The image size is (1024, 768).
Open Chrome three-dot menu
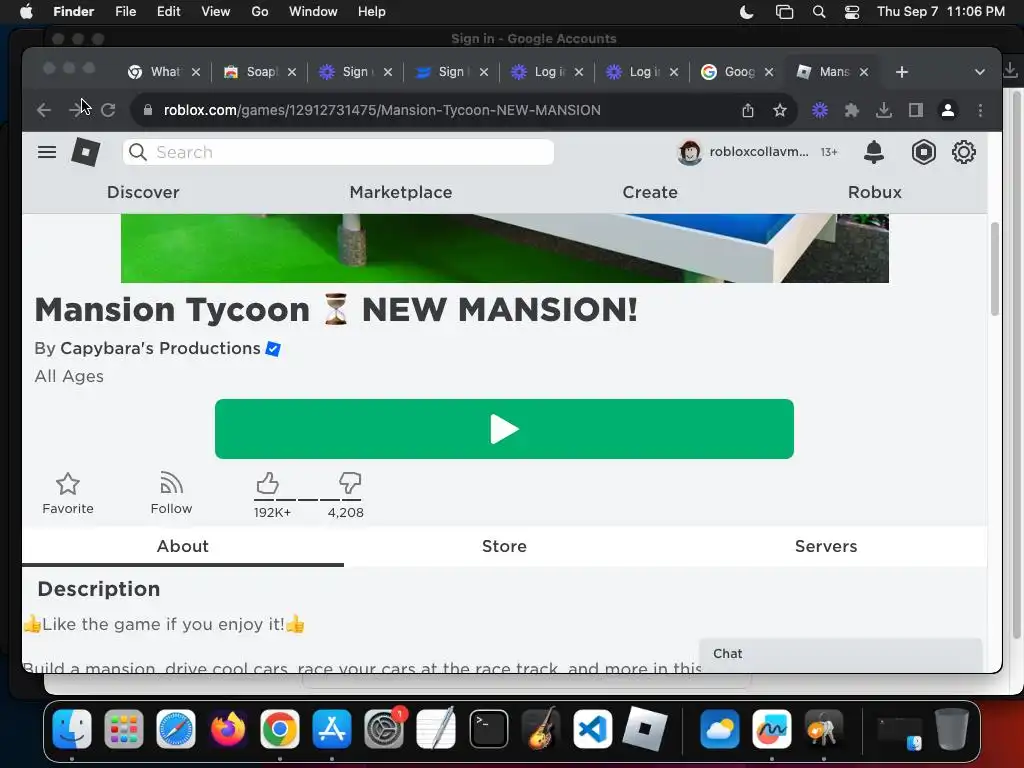point(980,110)
